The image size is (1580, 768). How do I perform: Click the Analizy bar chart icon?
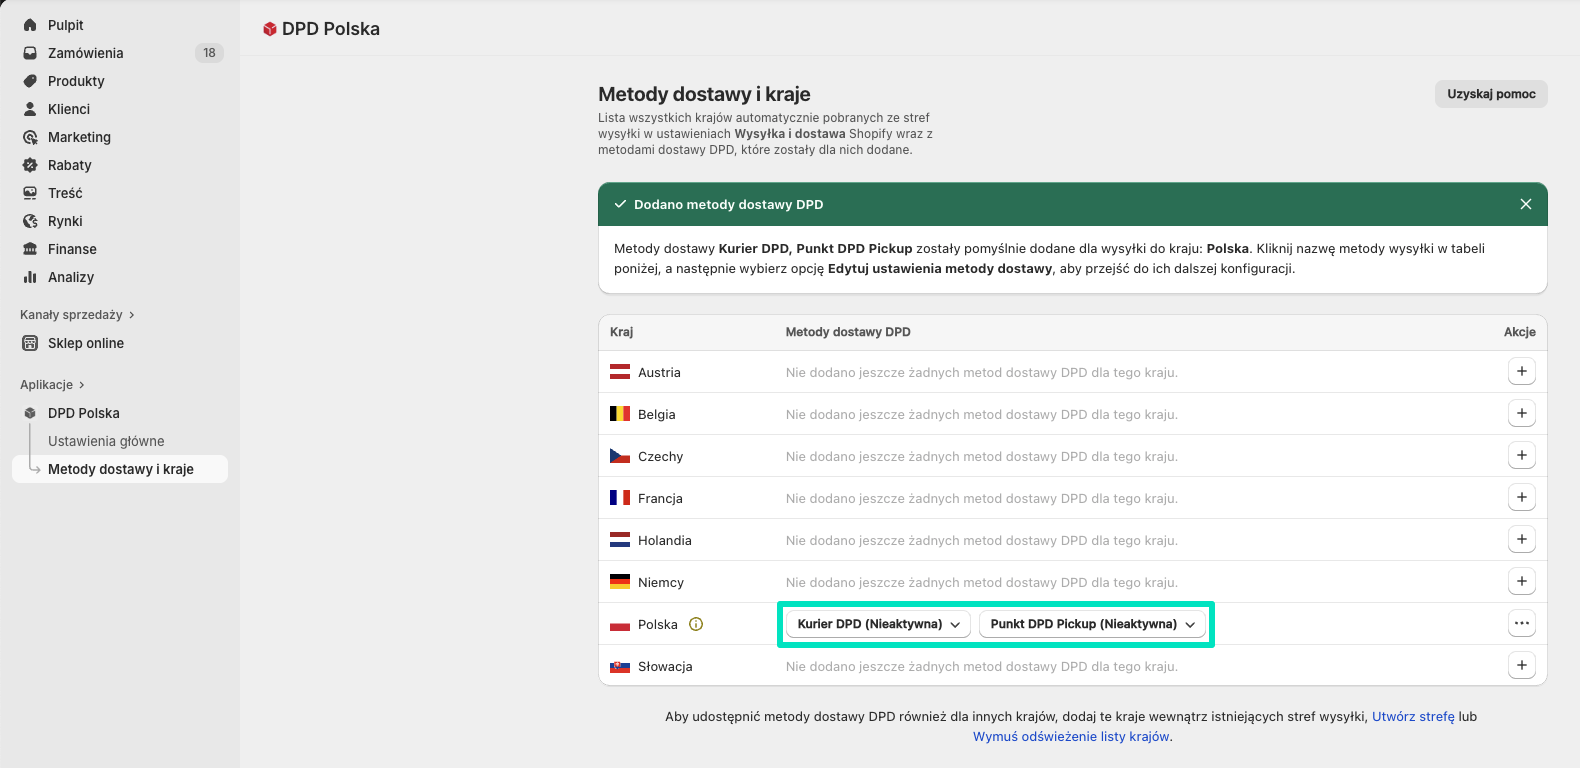[x=30, y=277]
